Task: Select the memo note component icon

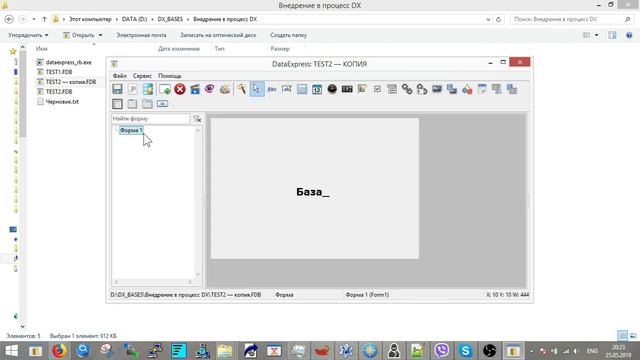Action: tap(362, 89)
